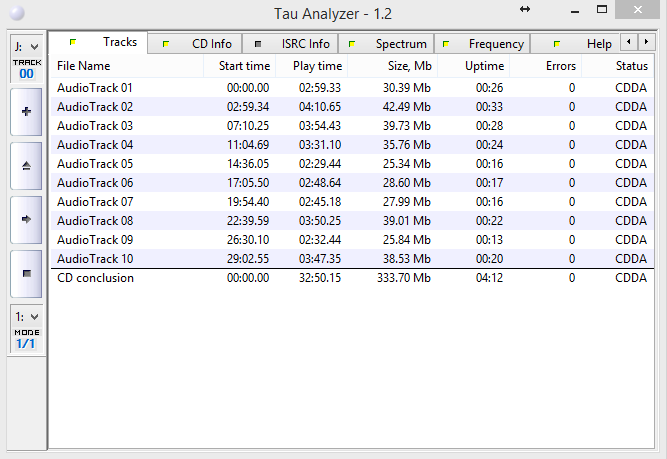Open the J: drive dropdown
This screenshot has height=459, width=667.
pos(26,46)
